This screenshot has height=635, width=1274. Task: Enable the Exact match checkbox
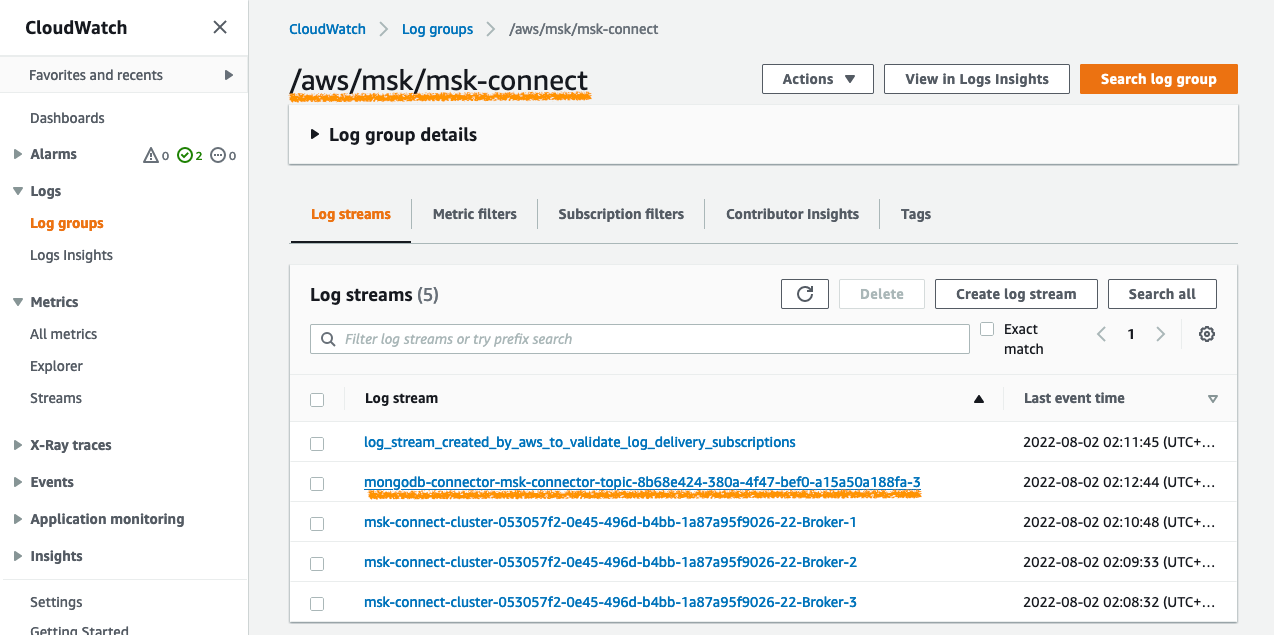[987, 329]
